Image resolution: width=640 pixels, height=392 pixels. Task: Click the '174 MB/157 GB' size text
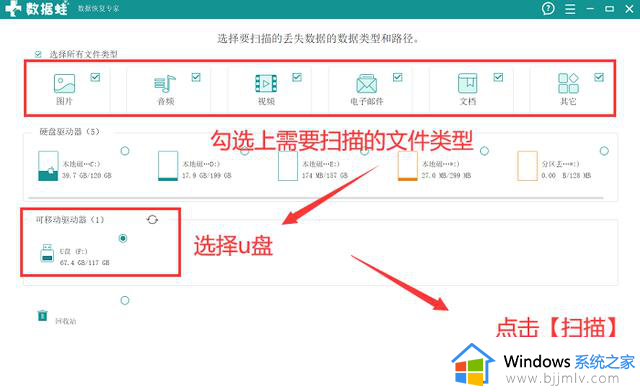tap(325, 176)
